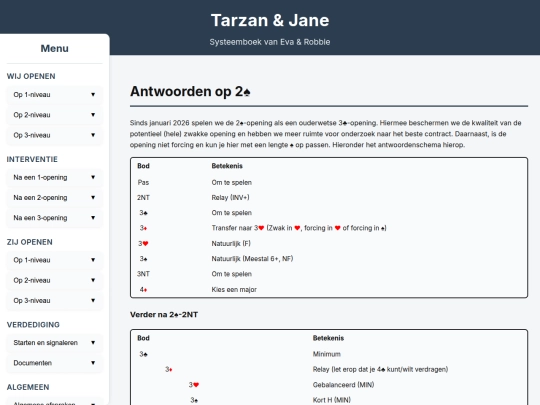Click the 'Natuurlijk (F)' meaning cell

(231, 243)
